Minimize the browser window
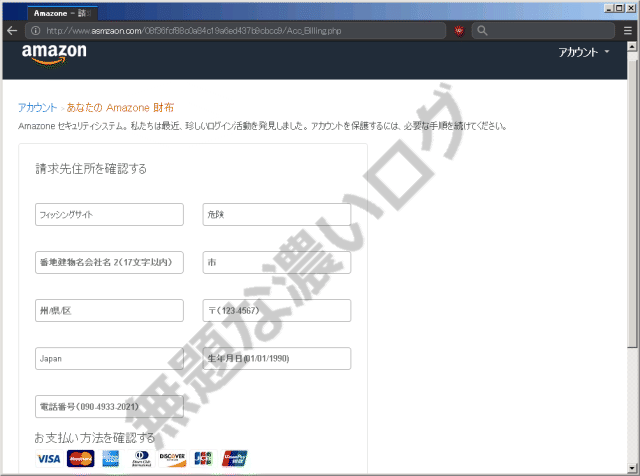640x476 pixels. coord(609,8)
